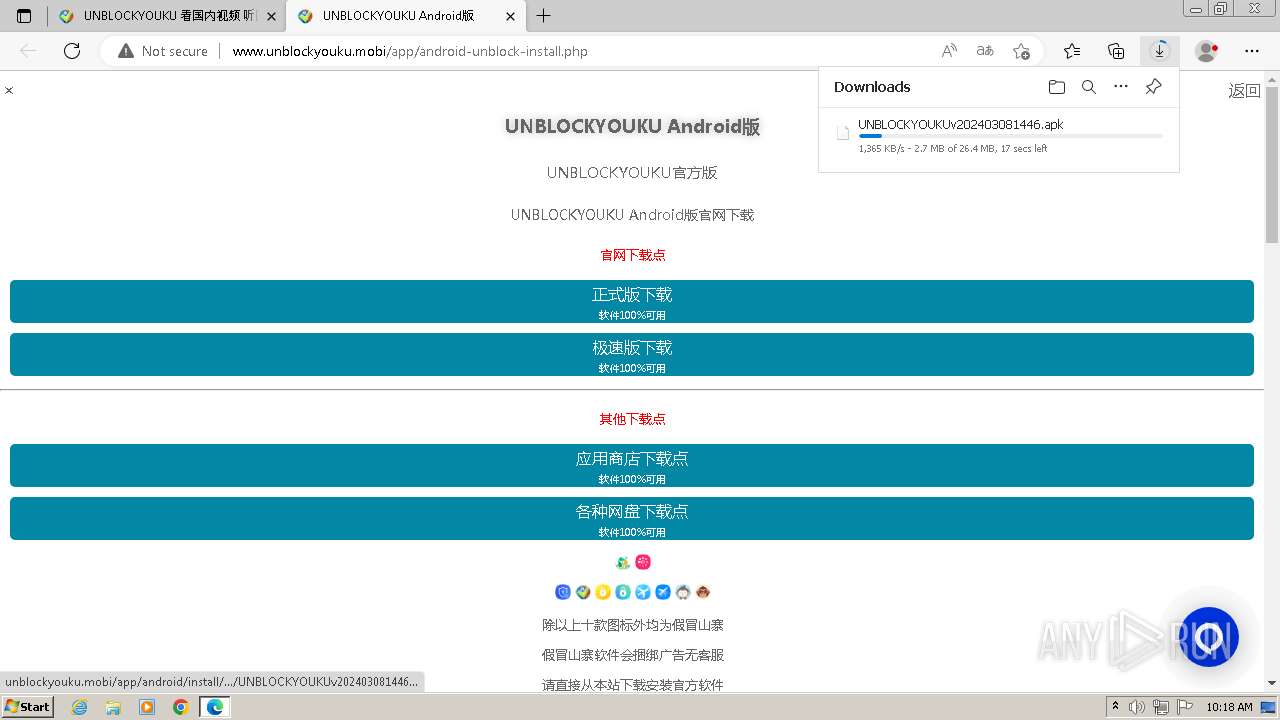Click the 其他下载点 red heading
Screen dimensions: 1280x720
pos(632,419)
